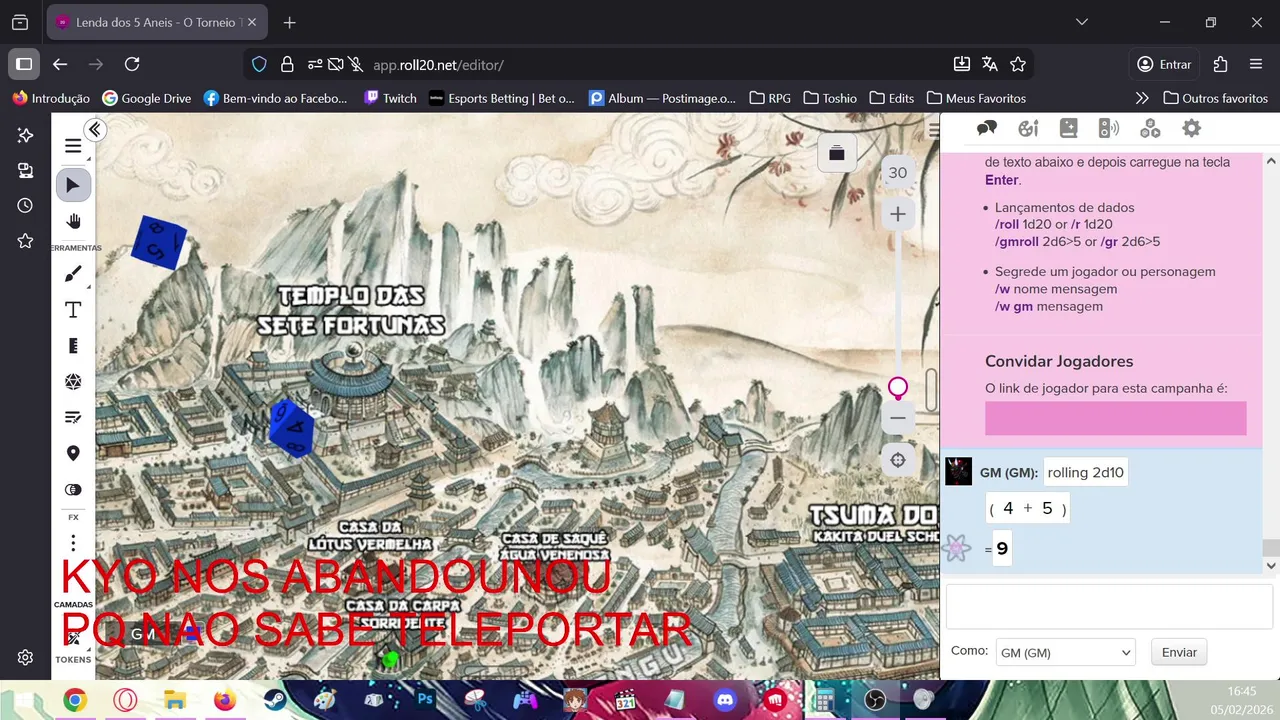Open the Dice rolling tool
Screen dimensions: 1280x720
[x=73, y=382]
